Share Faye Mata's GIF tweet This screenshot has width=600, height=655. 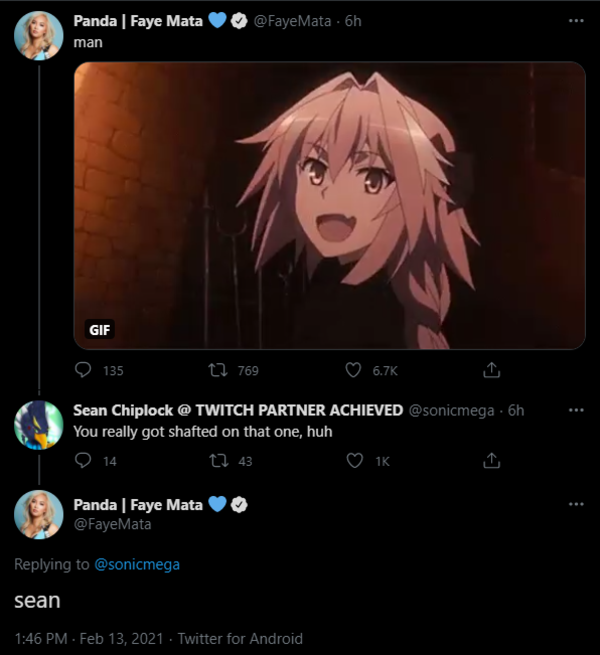(491, 370)
